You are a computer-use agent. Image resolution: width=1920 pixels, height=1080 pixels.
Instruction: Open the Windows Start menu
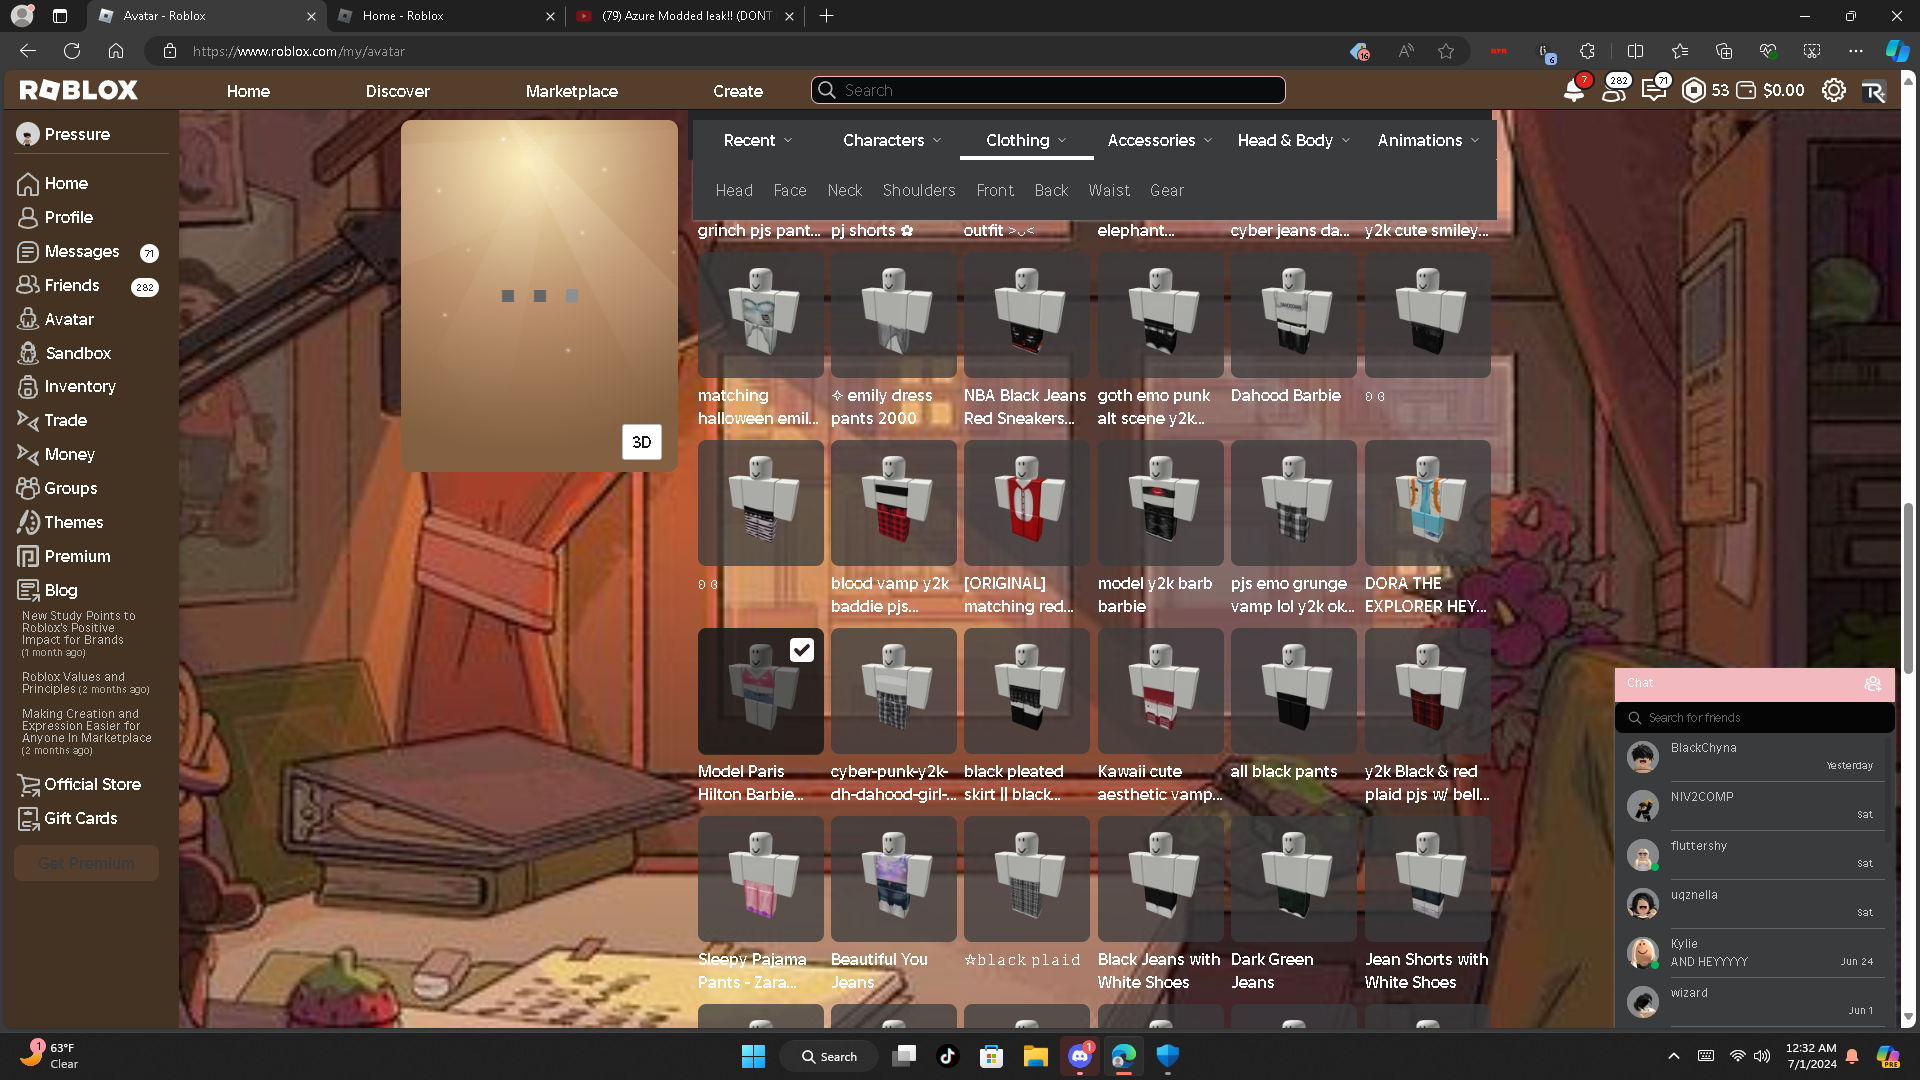(x=753, y=1056)
